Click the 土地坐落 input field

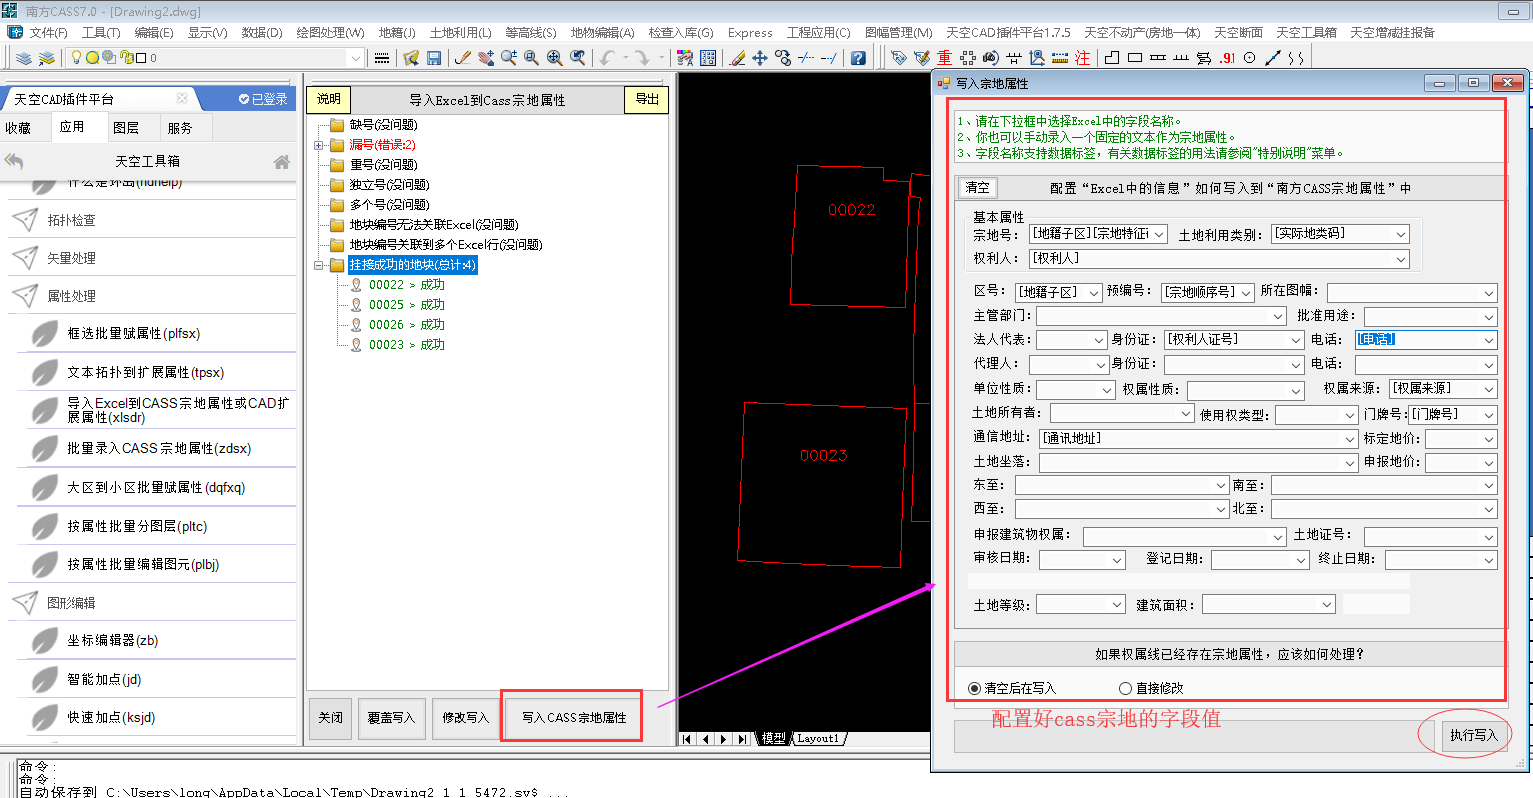point(1198,463)
